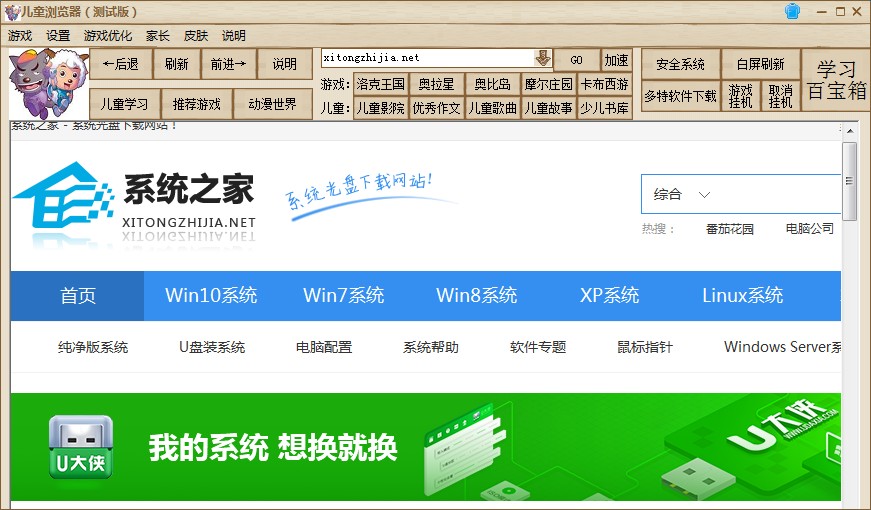Select the XP系统 tab
Image resolution: width=871 pixels, height=510 pixels.
609,296
